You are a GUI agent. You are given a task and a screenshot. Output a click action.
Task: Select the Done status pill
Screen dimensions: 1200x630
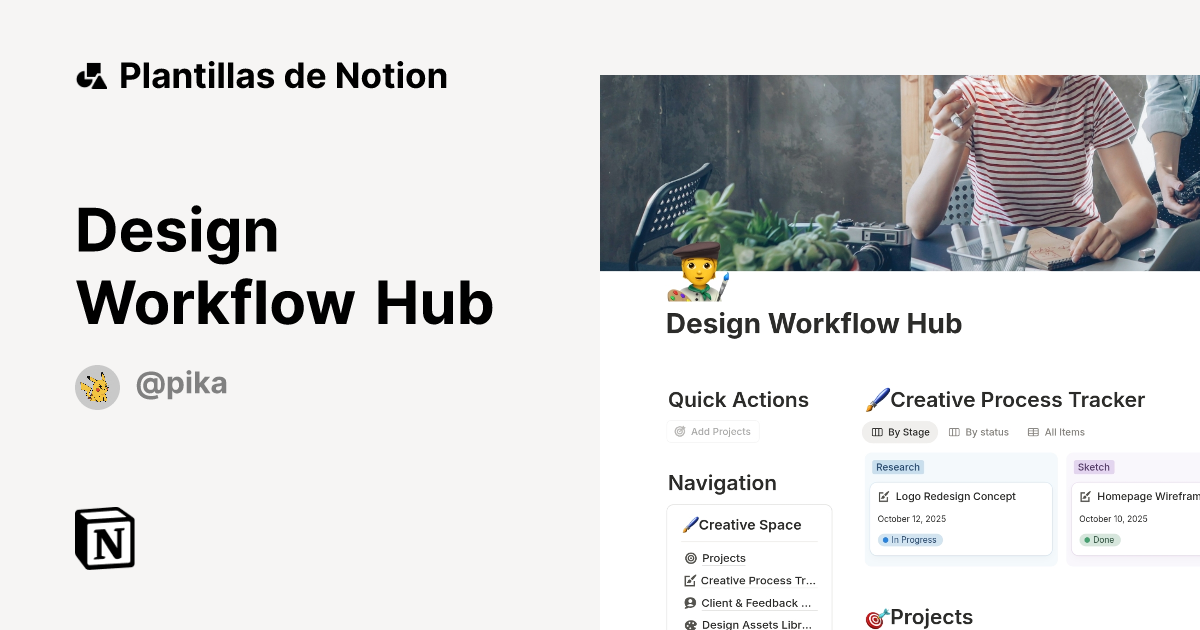pyautogui.click(x=1100, y=540)
